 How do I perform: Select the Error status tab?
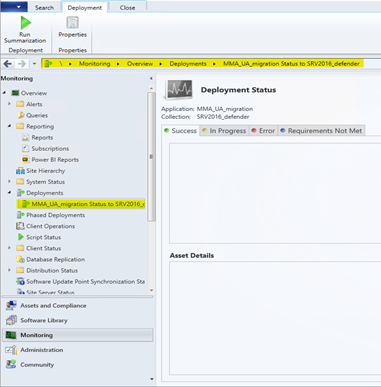coord(263,131)
